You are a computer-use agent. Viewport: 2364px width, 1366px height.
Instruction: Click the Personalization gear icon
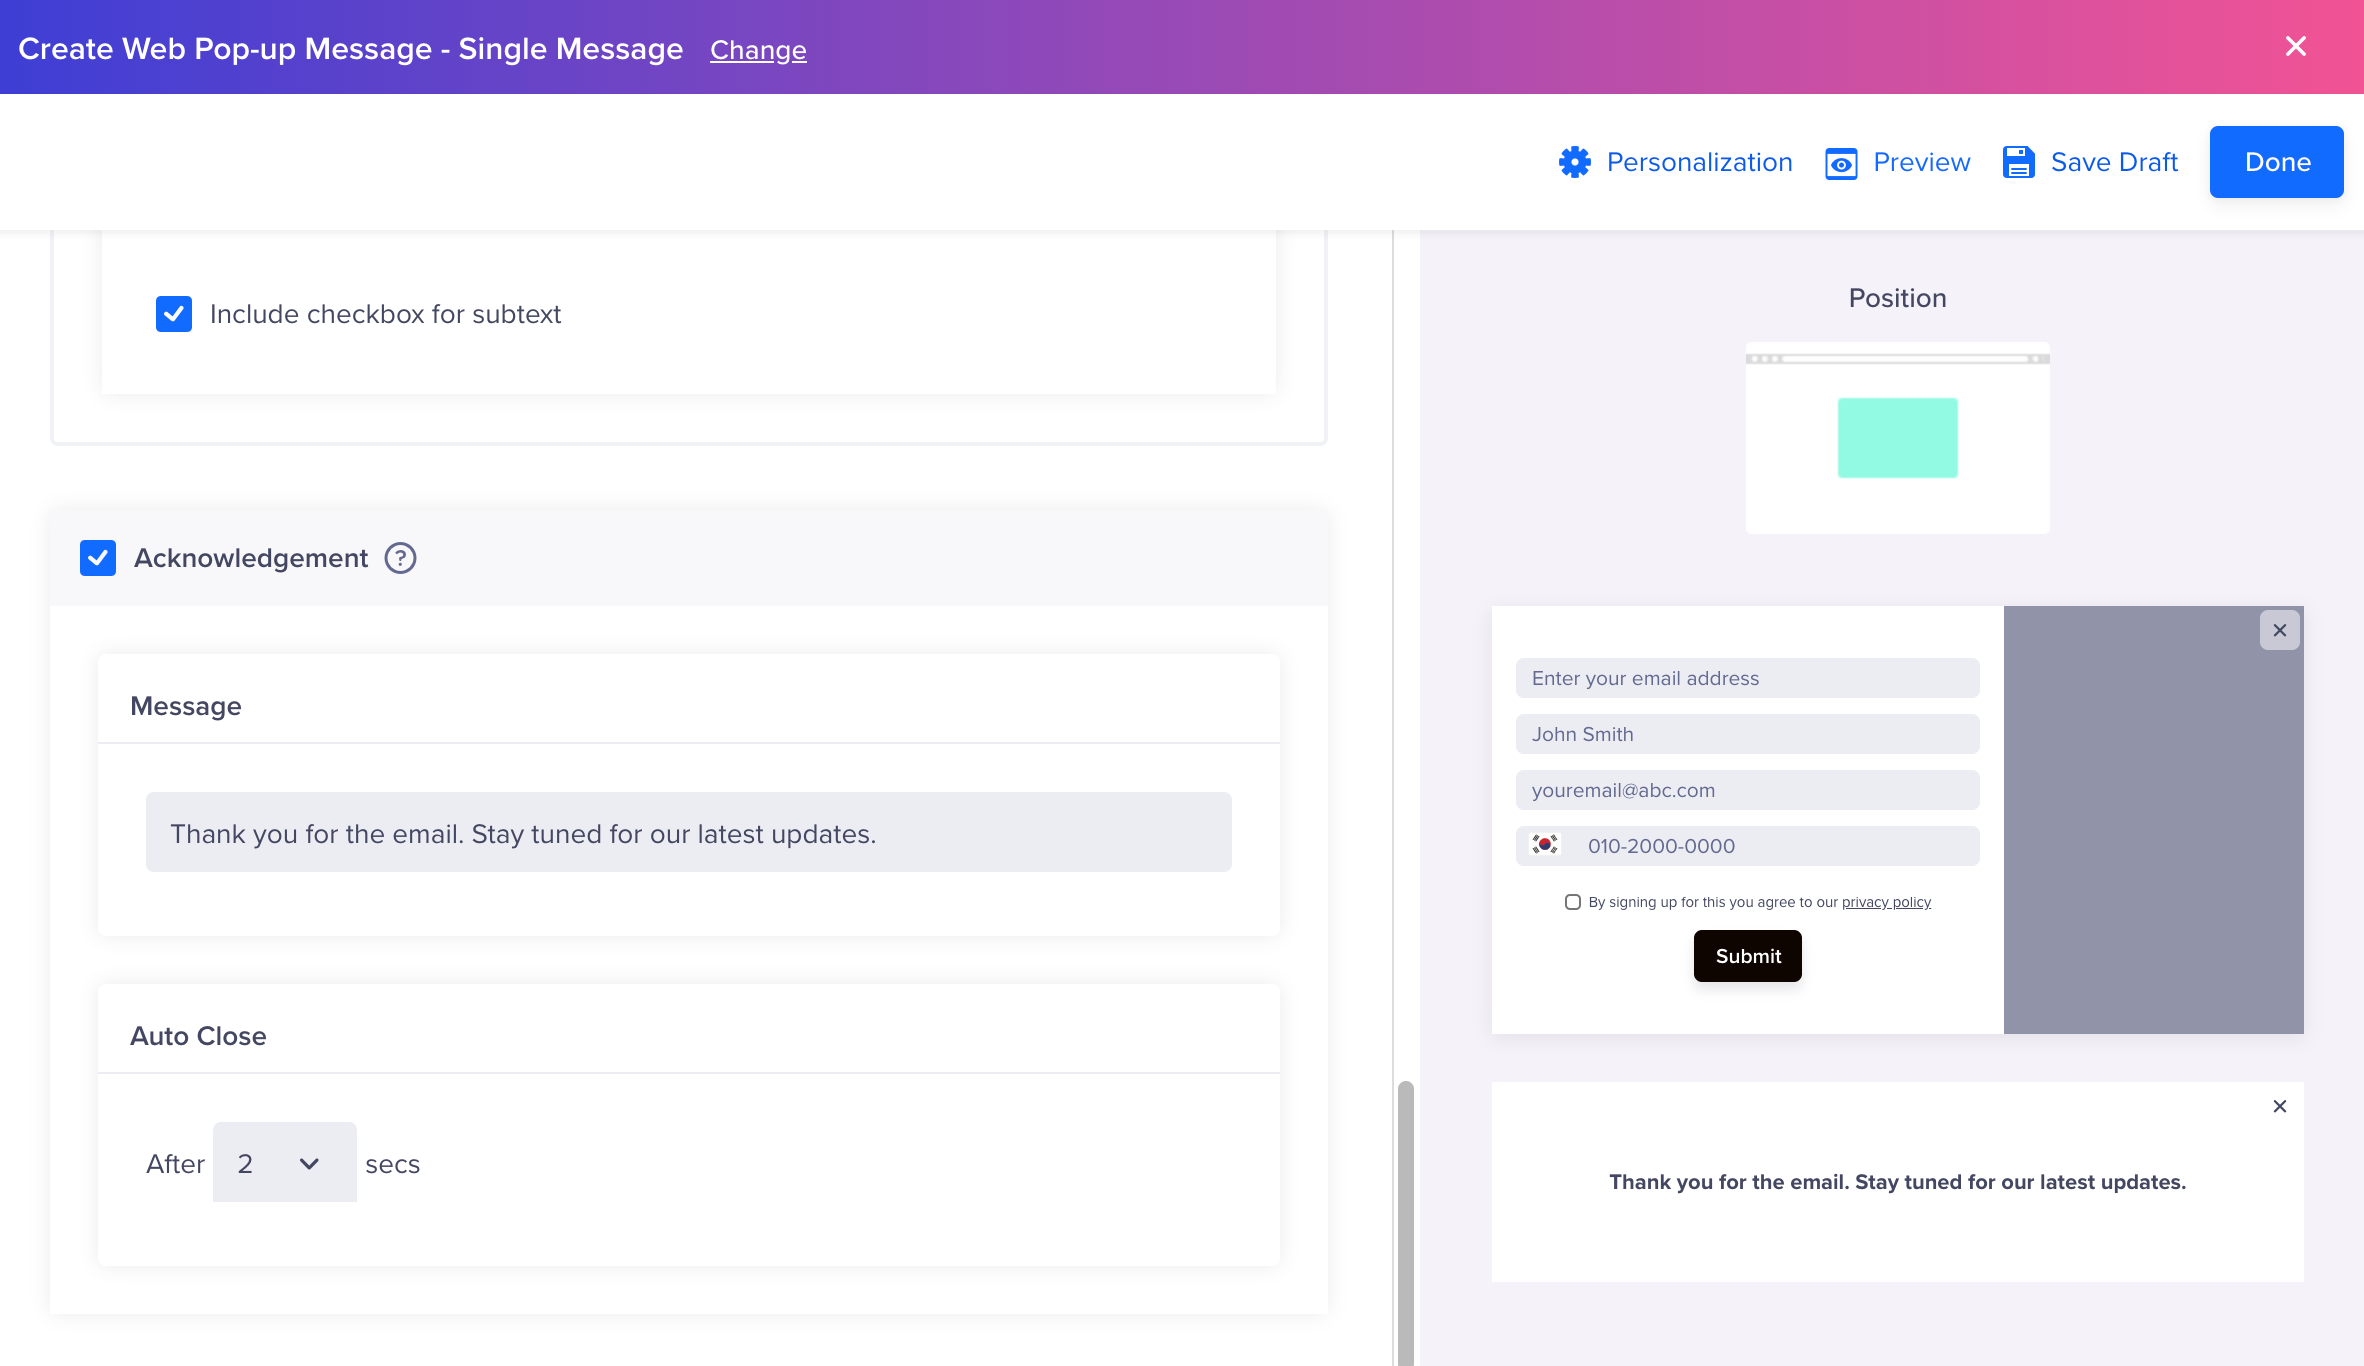click(x=1575, y=162)
